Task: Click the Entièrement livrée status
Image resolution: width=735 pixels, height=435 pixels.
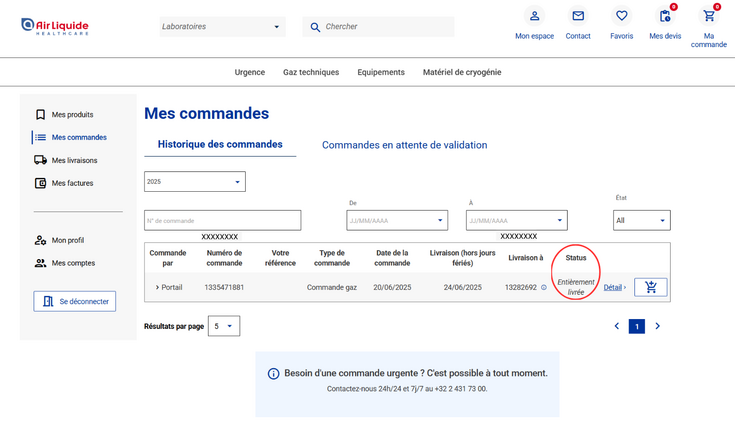Action: 576,287
